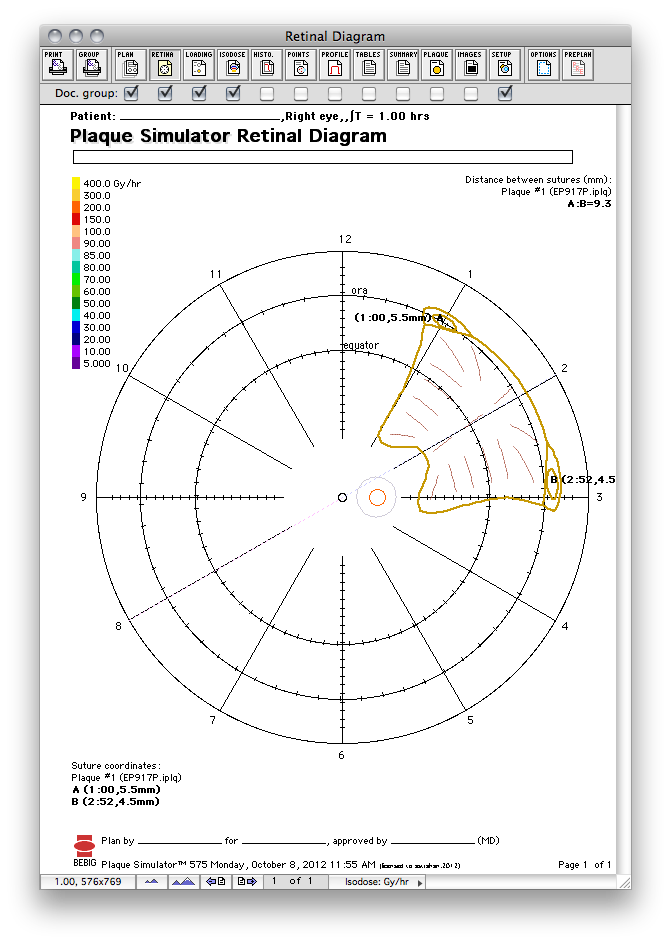Click the 'Plaque Simulator Retinal Diagram' heading
This screenshot has height=944, width=671.
pyautogui.click(x=228, y=136)
